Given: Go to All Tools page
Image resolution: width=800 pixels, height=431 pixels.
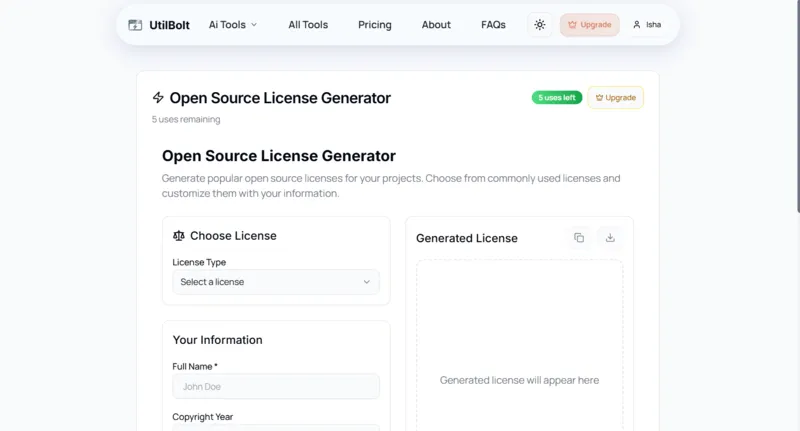Looking at the screenshot, I should [x=308, y=24].
